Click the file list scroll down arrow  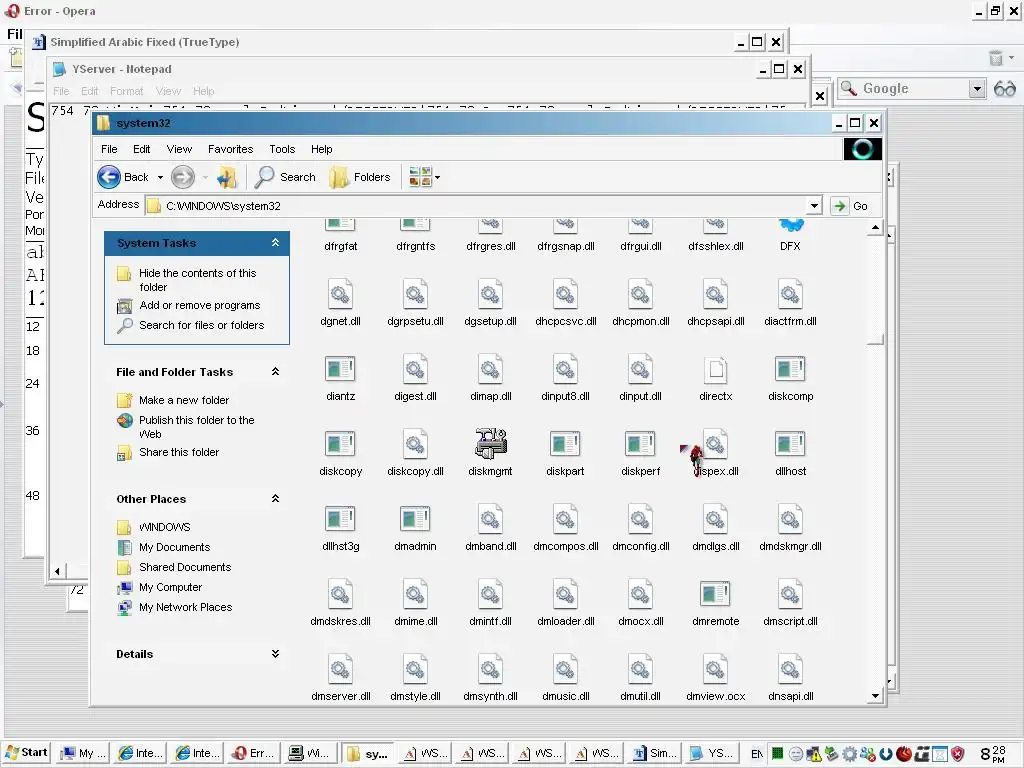coord(875,696)
